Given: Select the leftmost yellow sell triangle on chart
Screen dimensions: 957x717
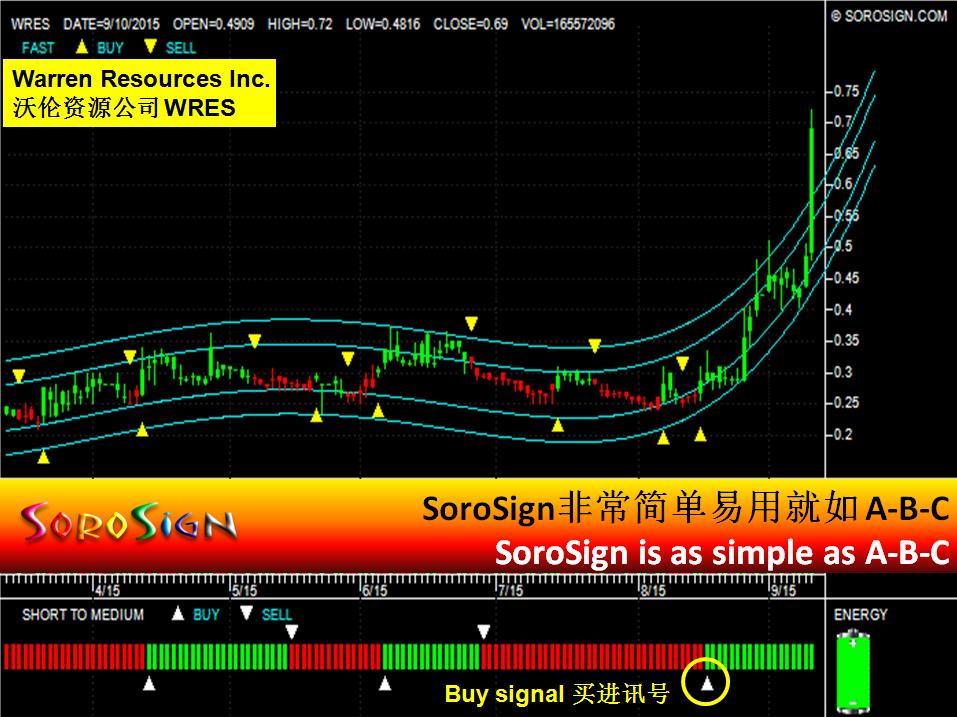Looking at the screenshot, I should 19,376.
